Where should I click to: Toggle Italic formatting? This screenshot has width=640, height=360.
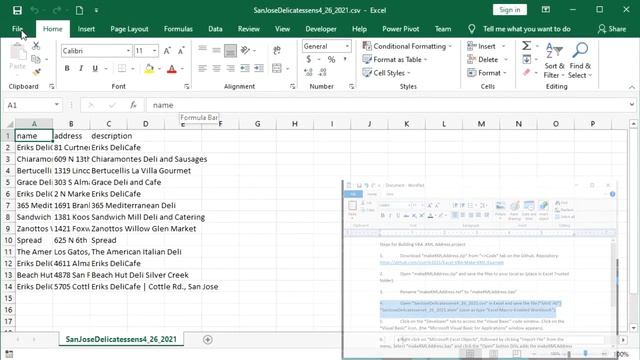coord(81,68)
